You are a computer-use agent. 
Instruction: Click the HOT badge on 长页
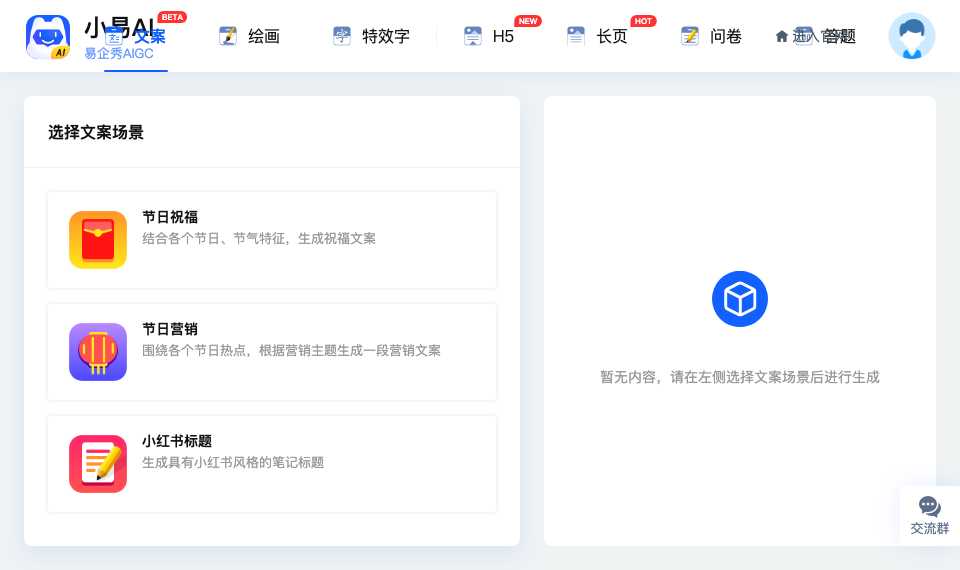pos(643,21)
